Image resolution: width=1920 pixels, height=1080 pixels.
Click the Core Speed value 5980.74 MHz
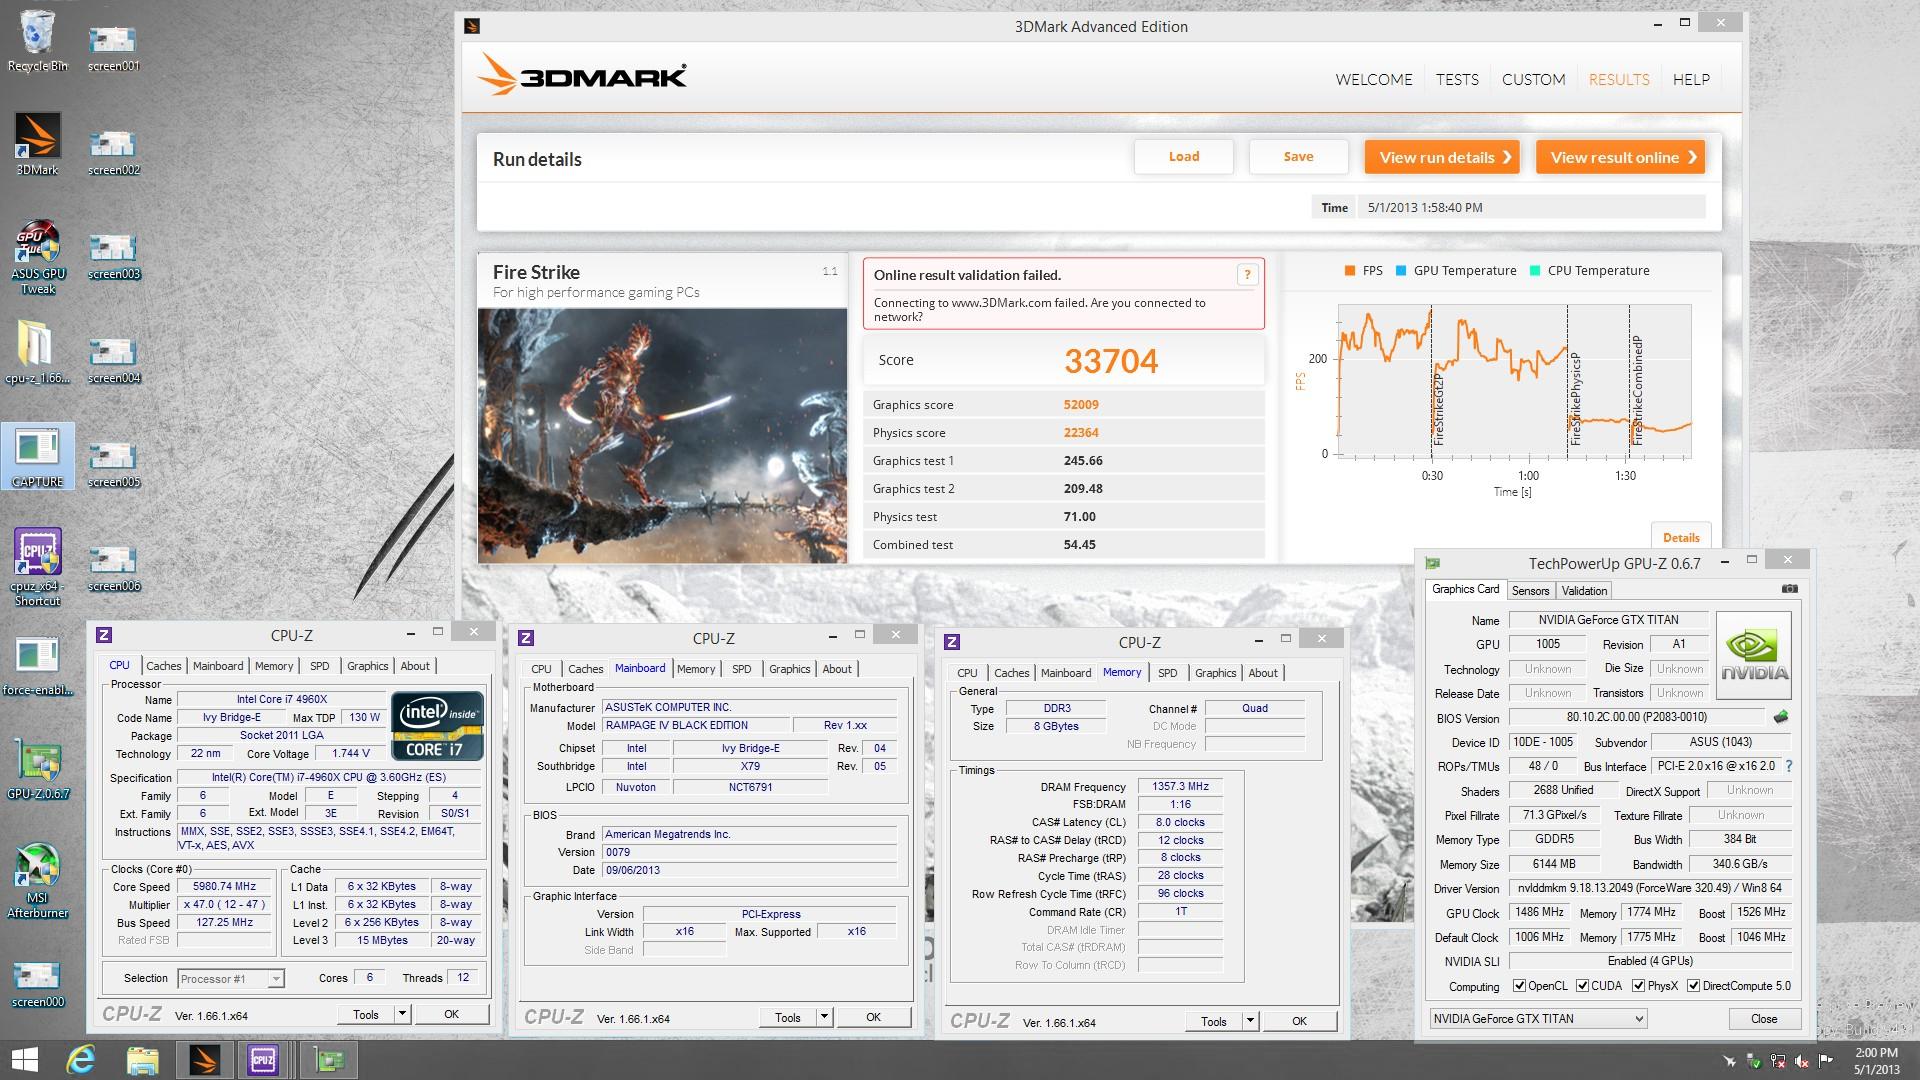click(225, 887)
